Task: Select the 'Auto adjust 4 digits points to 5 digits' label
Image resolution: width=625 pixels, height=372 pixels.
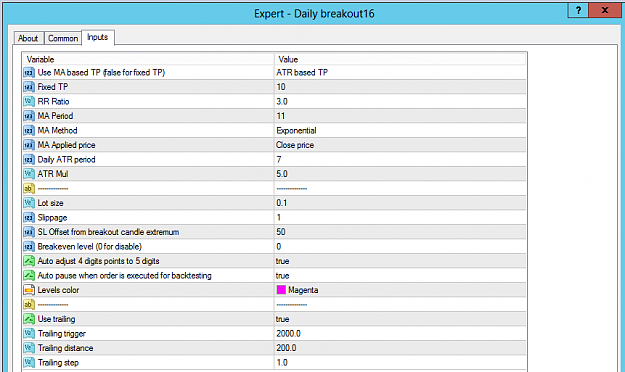Action: point(98,261)
